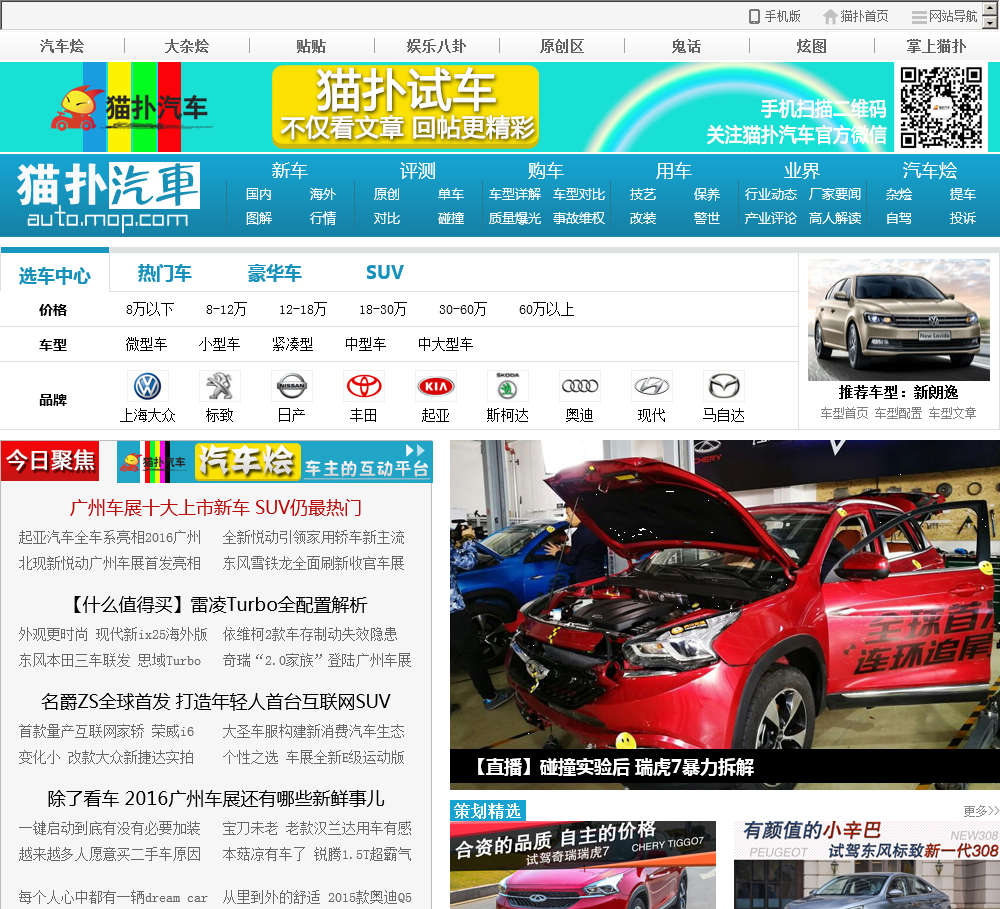1000x909 pixels.
Task: Open the 掌上猫扑 top navigation item
Action: (936, 46)
